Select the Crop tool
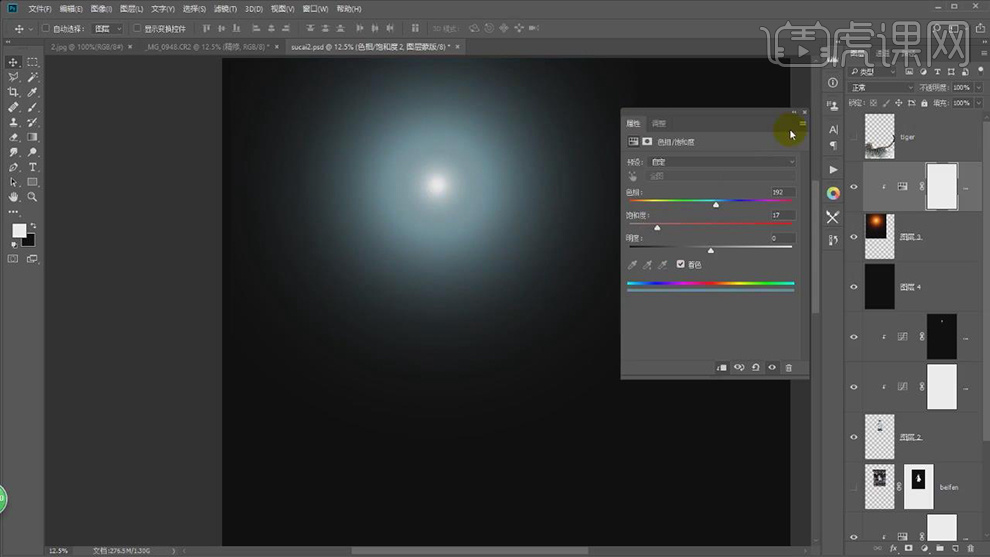This screenshot has height=557, width=990. click(x=13, y=92)
